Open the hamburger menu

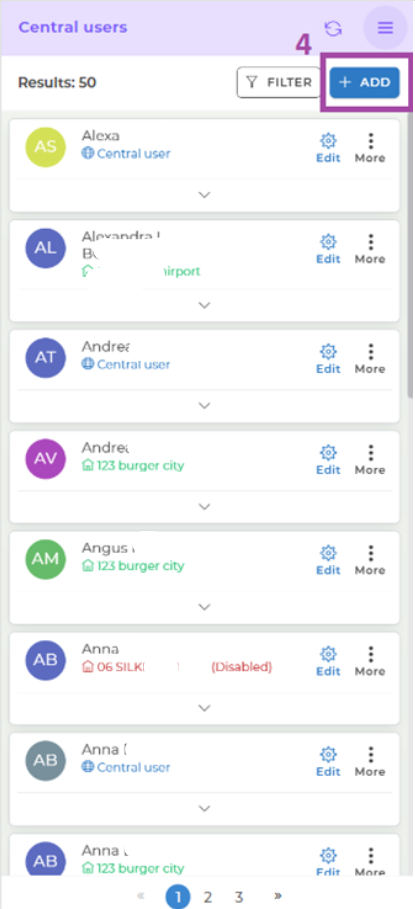[385, 28]
